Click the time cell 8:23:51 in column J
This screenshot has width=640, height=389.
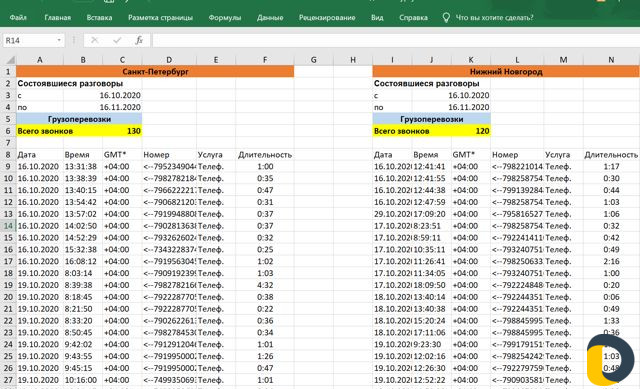[x=427, y=226]
